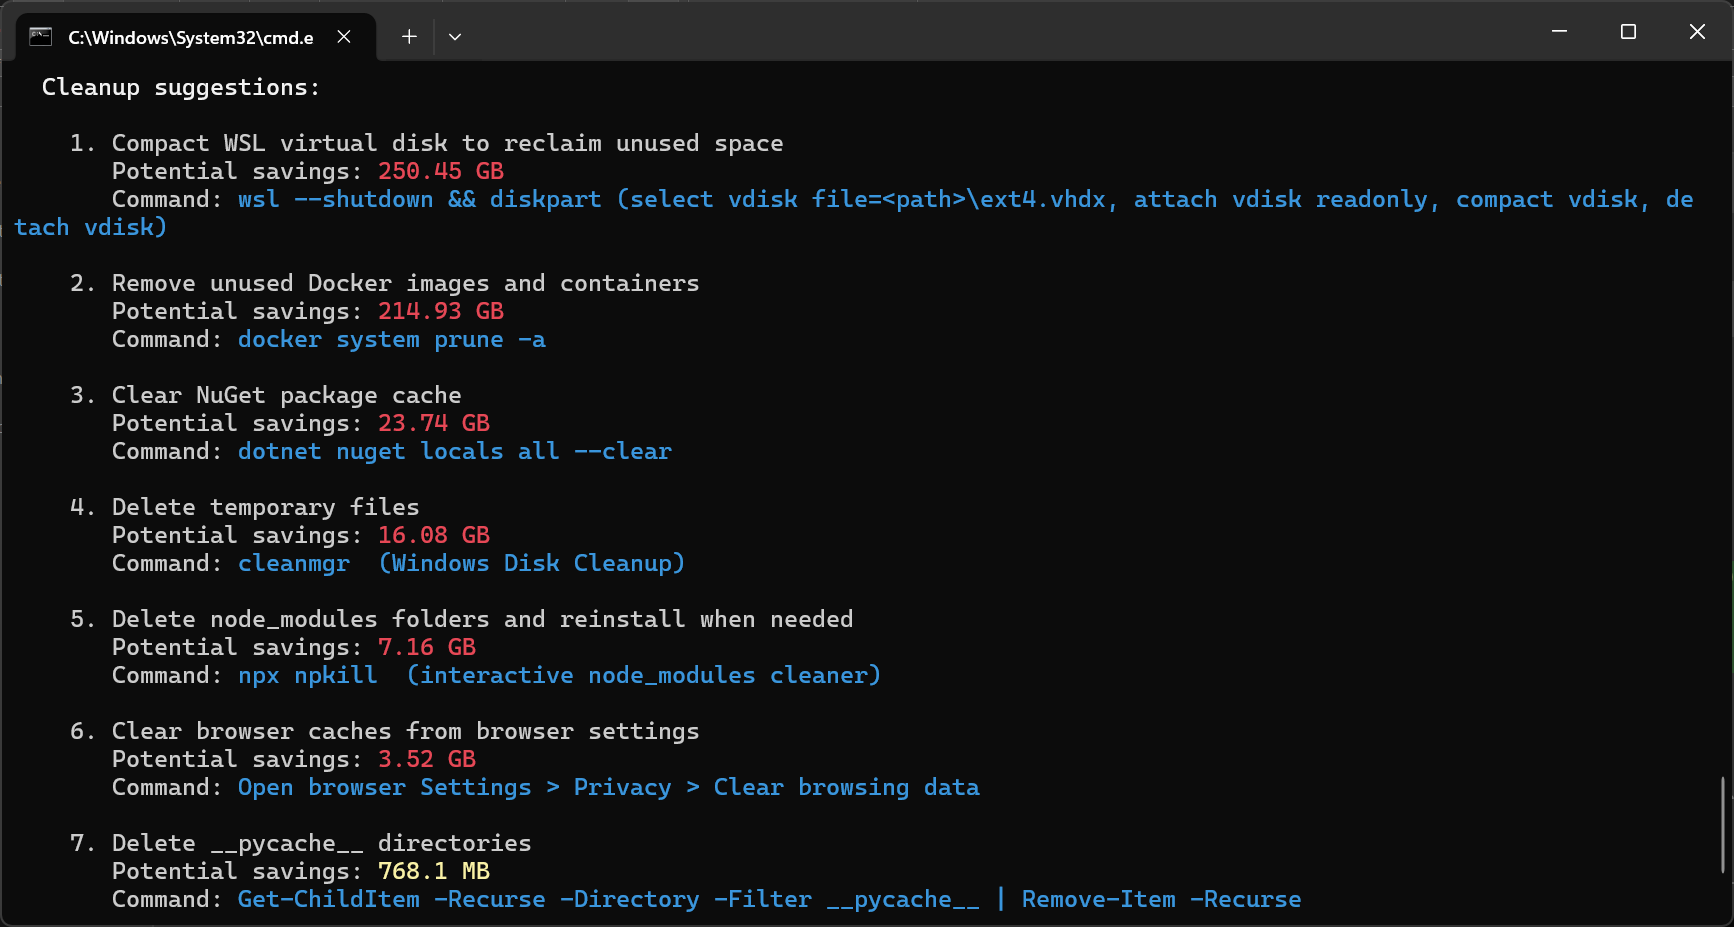The width and height of the screenshot is (1734, 927).
Task: Close the cmd.exe tab
Action: tap(344, 37)
